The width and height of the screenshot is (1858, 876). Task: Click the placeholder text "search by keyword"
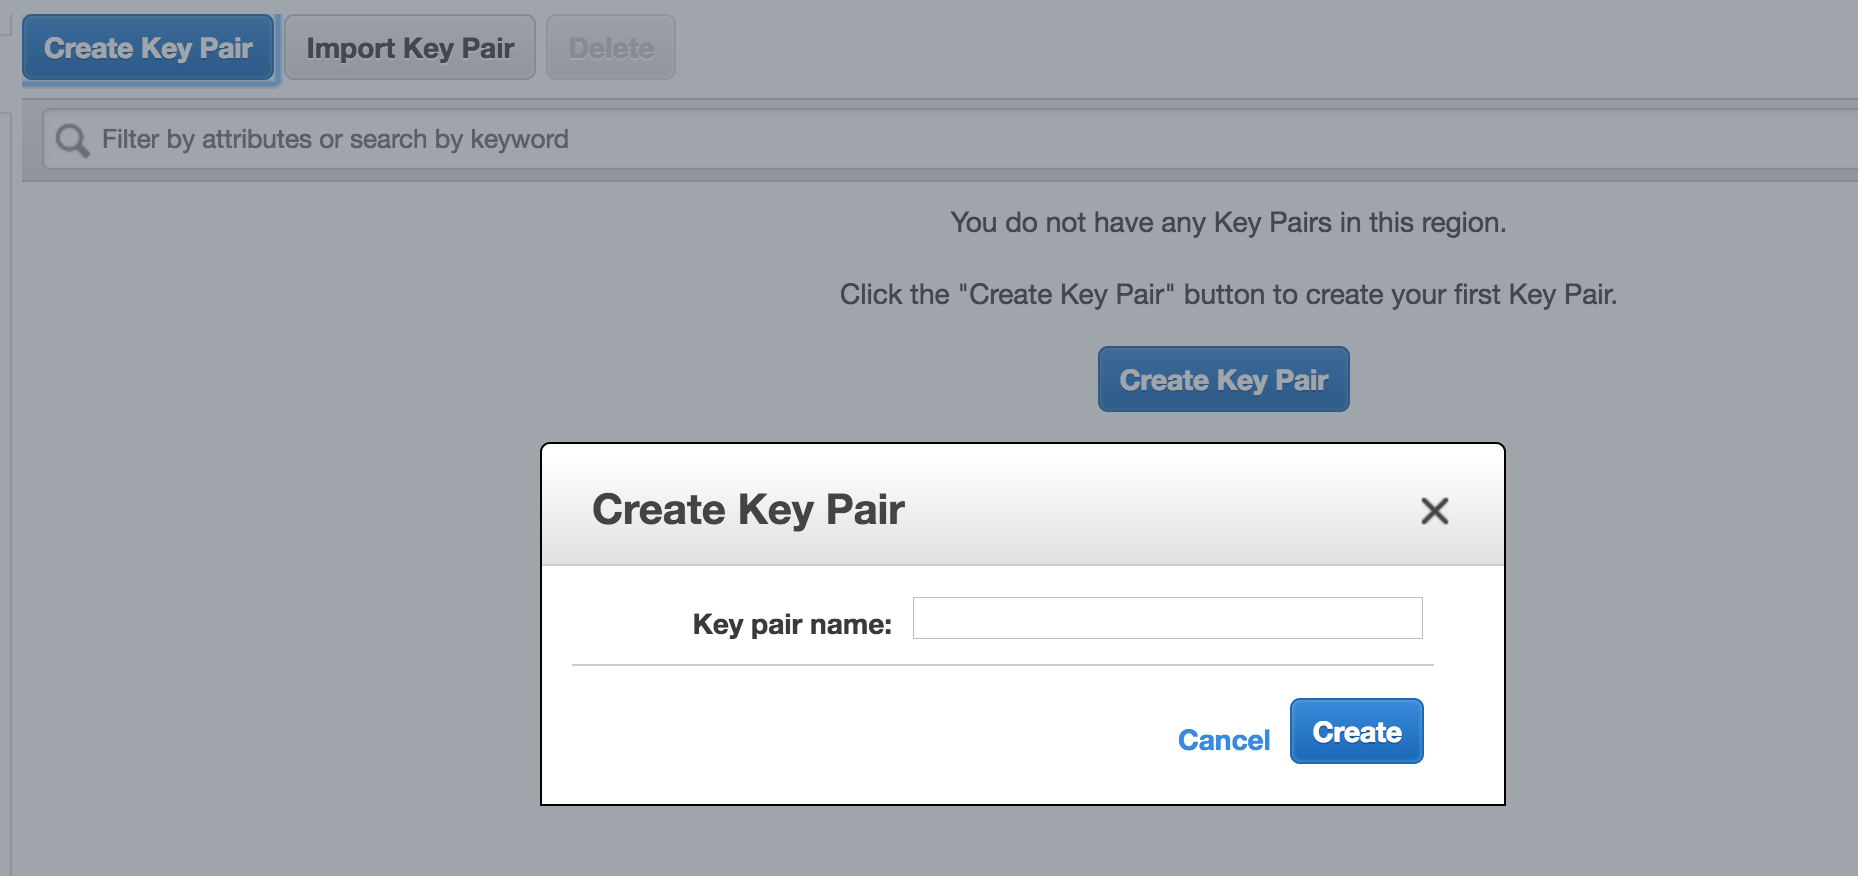(459, 140)
